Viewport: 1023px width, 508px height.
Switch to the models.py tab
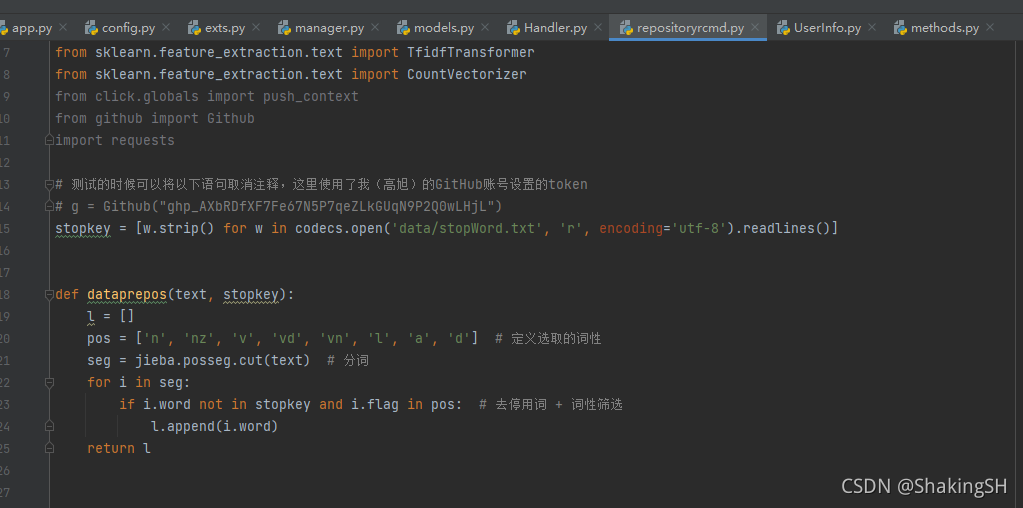pos(444,28)
